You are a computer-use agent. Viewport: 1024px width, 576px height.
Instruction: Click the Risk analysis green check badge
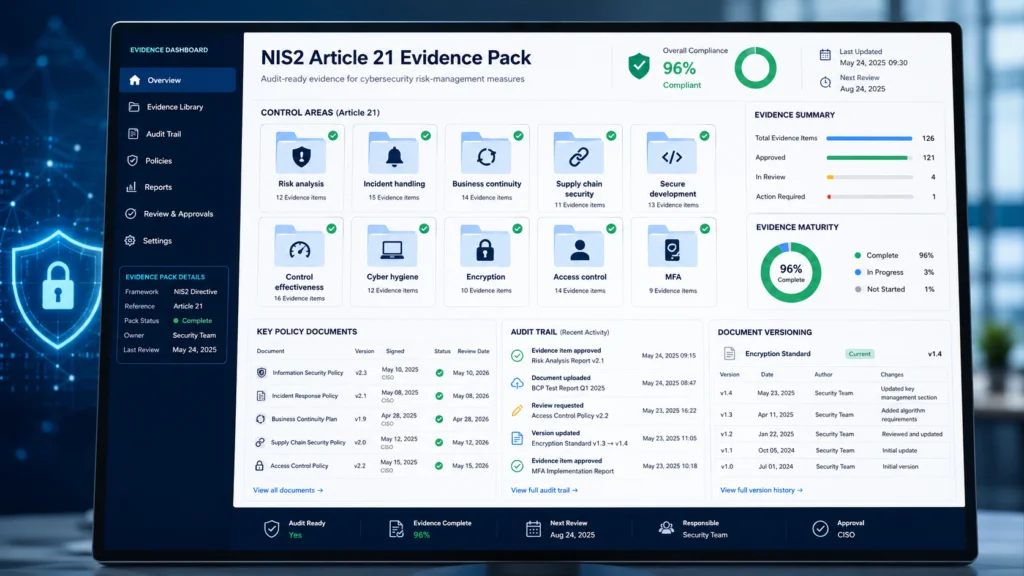tap(333, 135)
